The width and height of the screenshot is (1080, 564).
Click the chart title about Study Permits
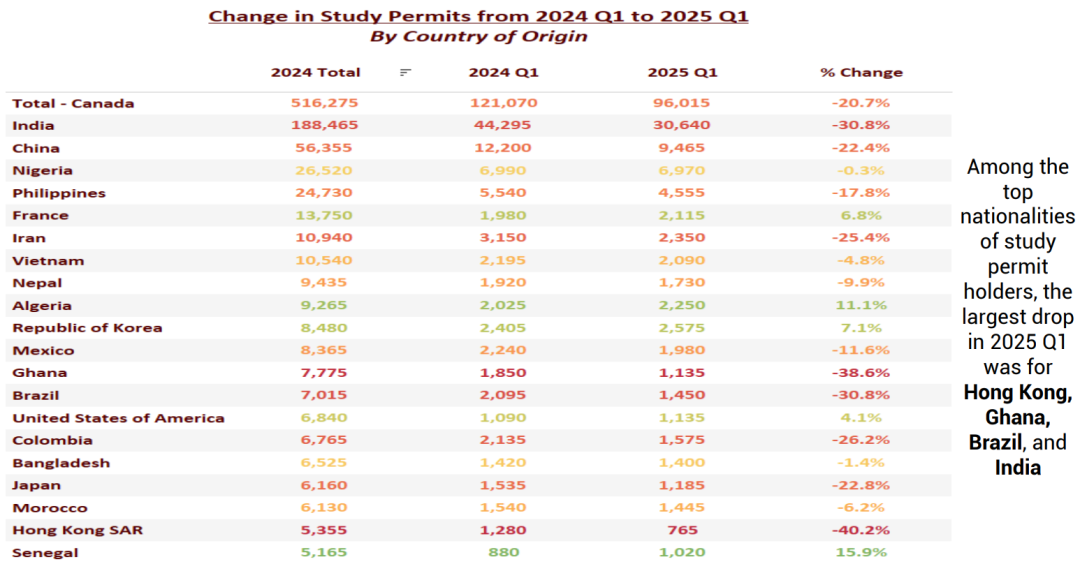pos(478,16)
